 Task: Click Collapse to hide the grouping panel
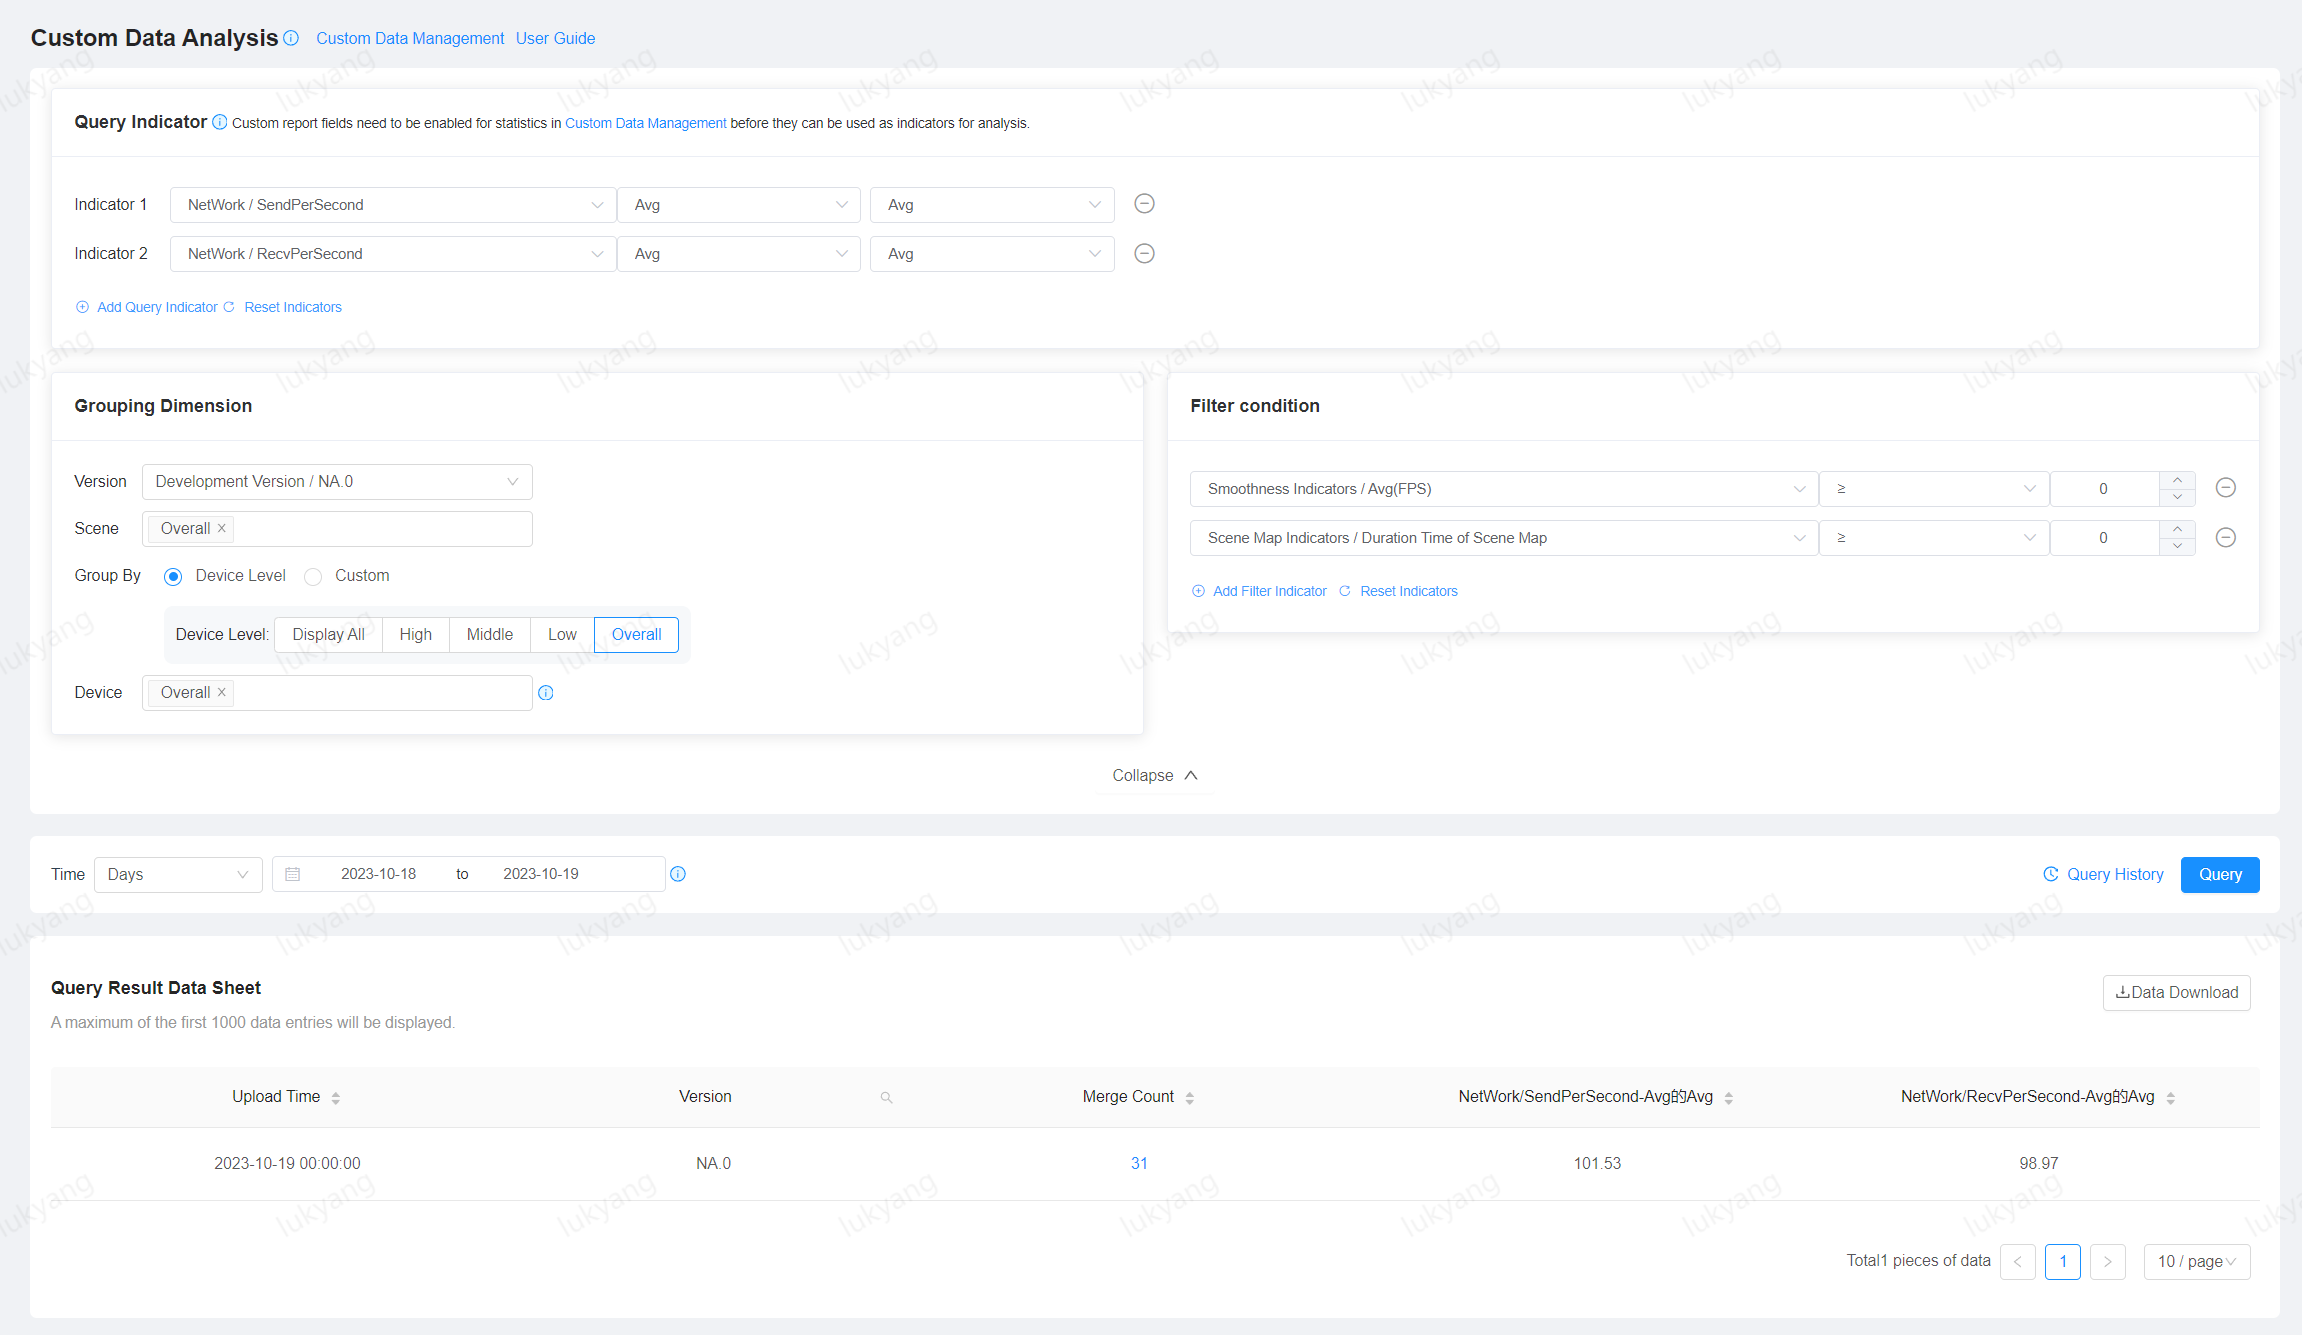[x=1143, y=775]
